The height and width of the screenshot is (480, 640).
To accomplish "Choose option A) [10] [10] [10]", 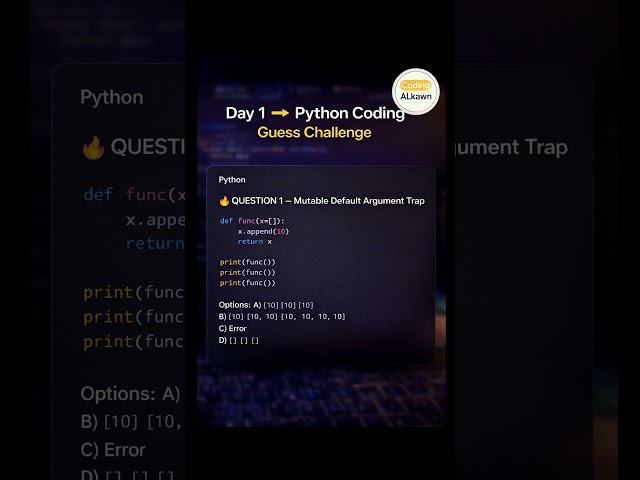I will pyautogui.click(x=283, y=305).
